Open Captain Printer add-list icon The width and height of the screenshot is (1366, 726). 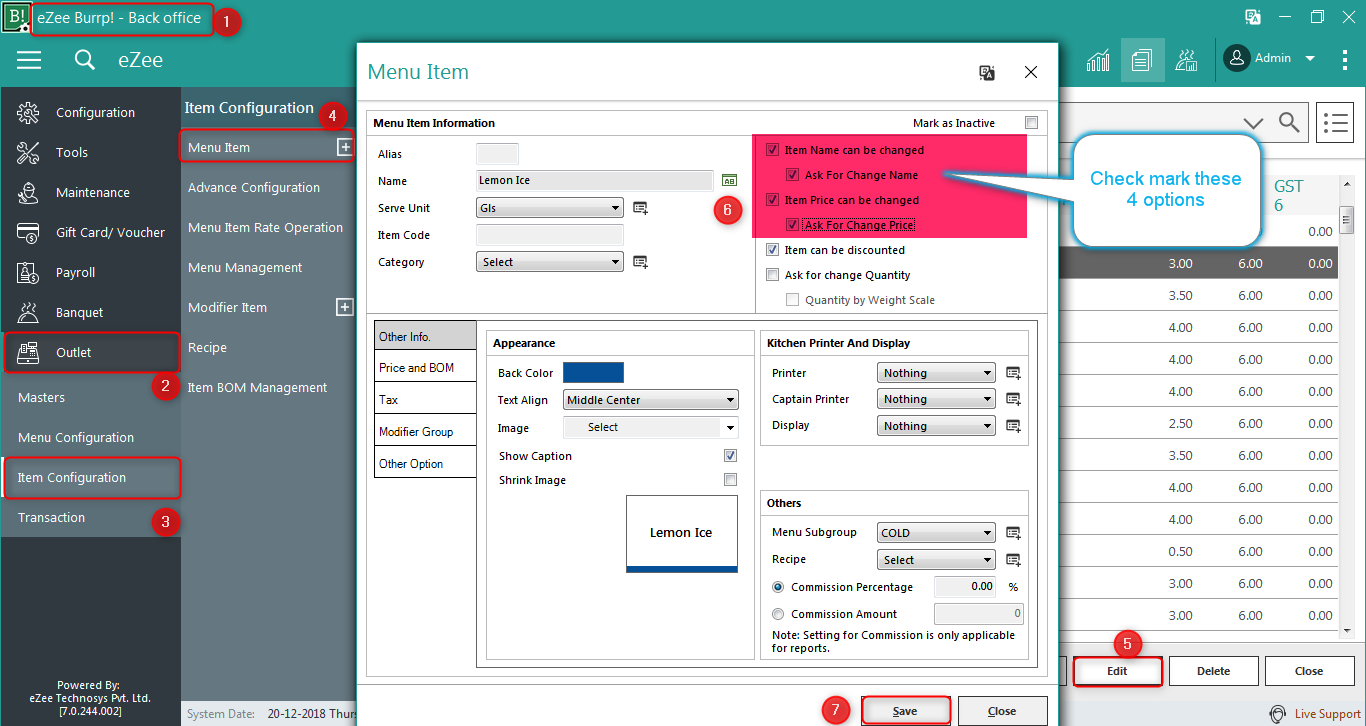1013,399
